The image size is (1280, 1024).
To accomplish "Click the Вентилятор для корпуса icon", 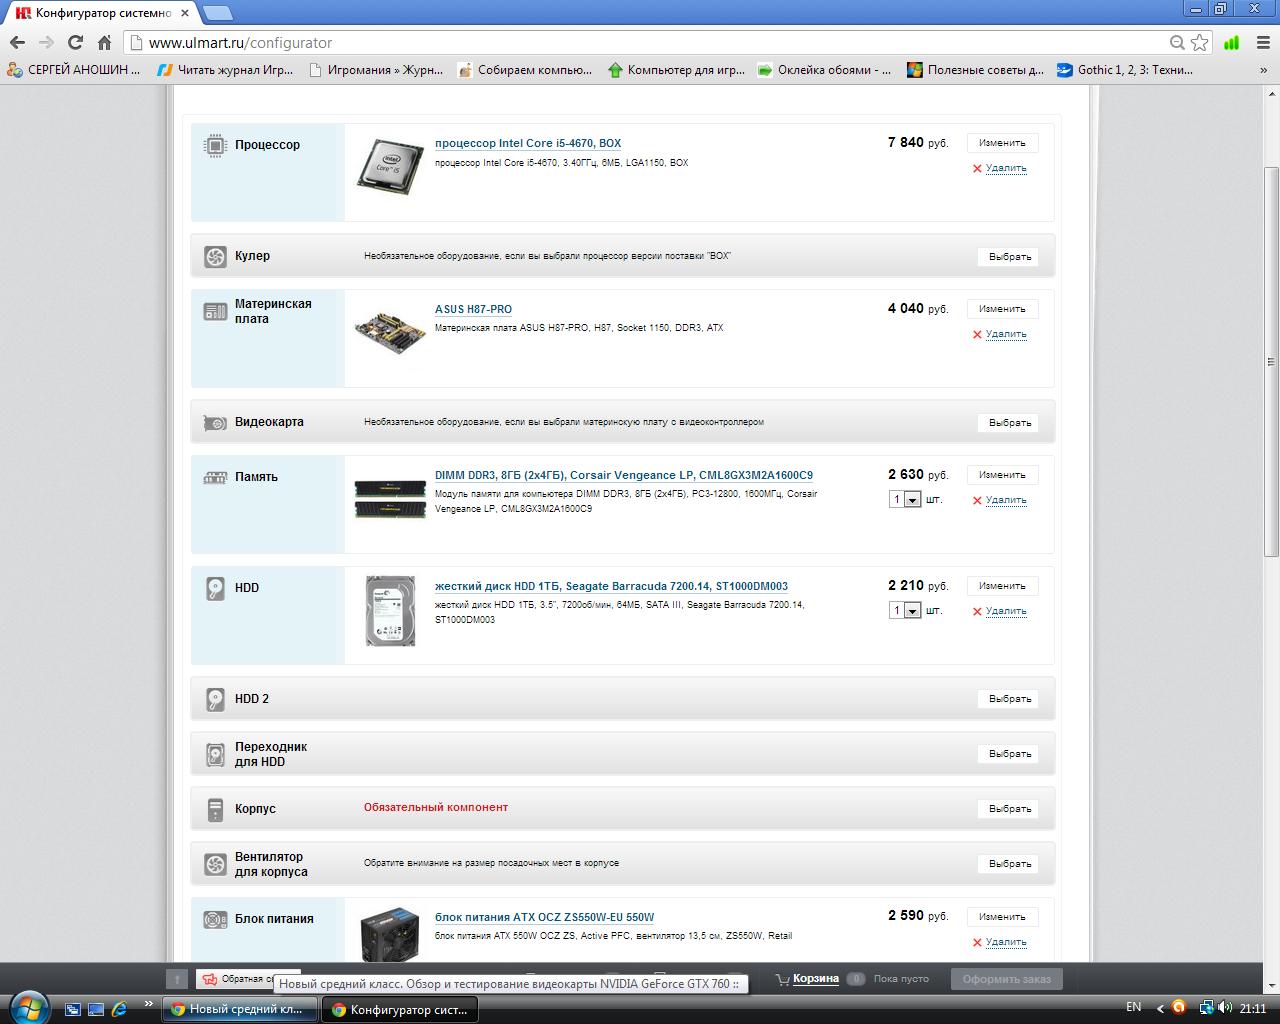I will click(x=215, y=864).
